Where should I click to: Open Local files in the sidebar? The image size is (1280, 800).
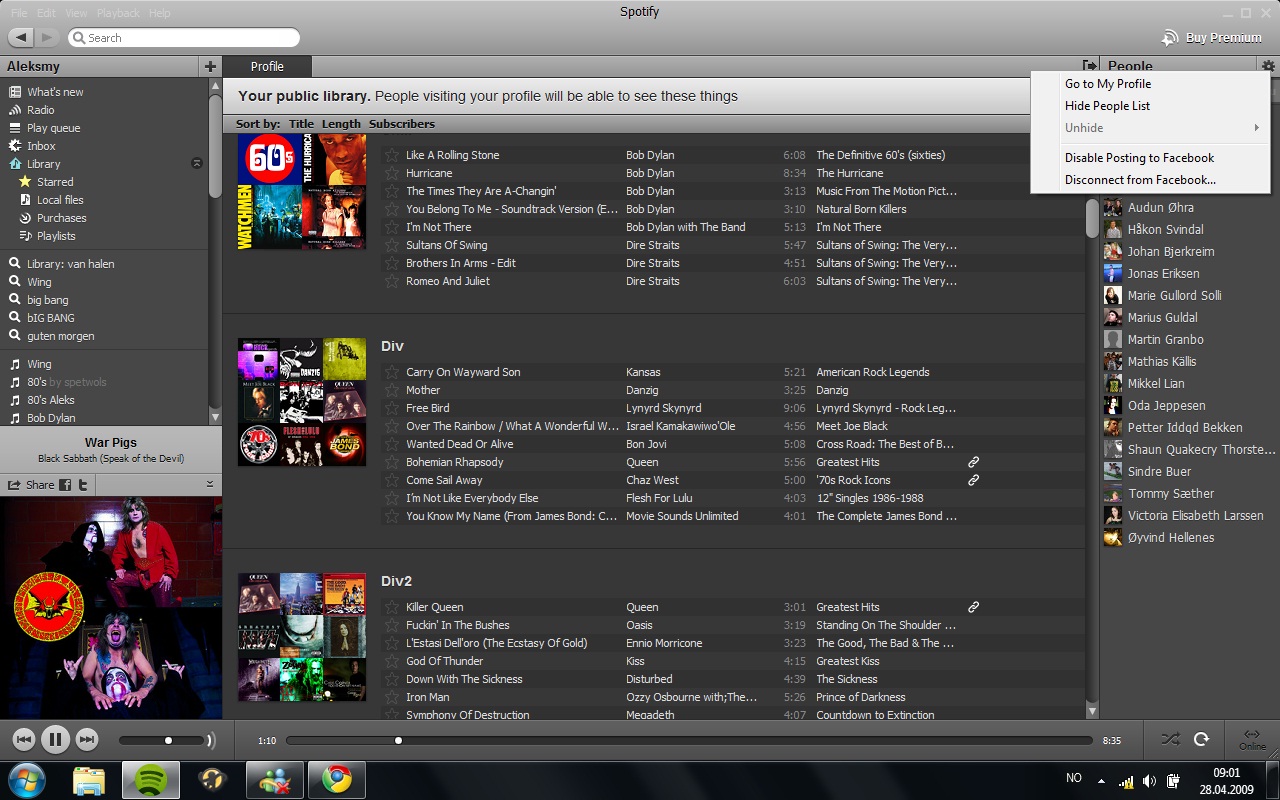pyautogui.click(x=60, y=200)
